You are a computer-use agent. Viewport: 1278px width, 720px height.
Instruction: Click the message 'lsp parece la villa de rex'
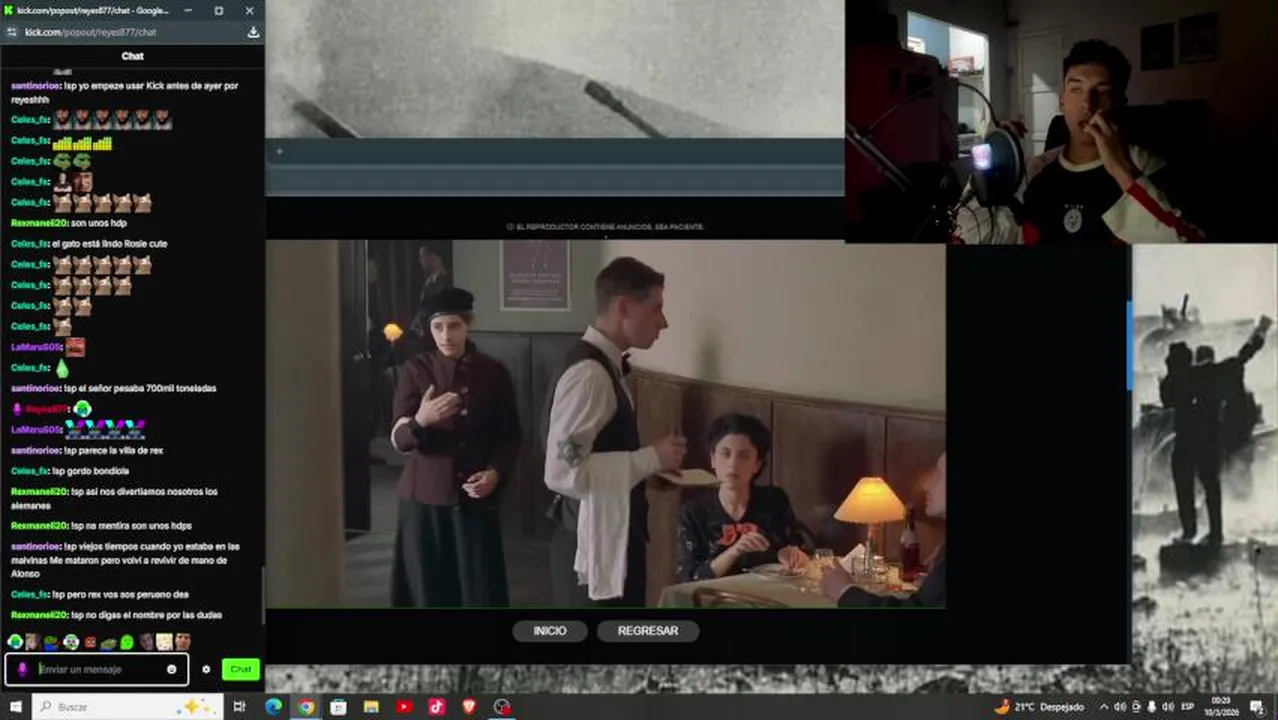[x=112, y=451]
